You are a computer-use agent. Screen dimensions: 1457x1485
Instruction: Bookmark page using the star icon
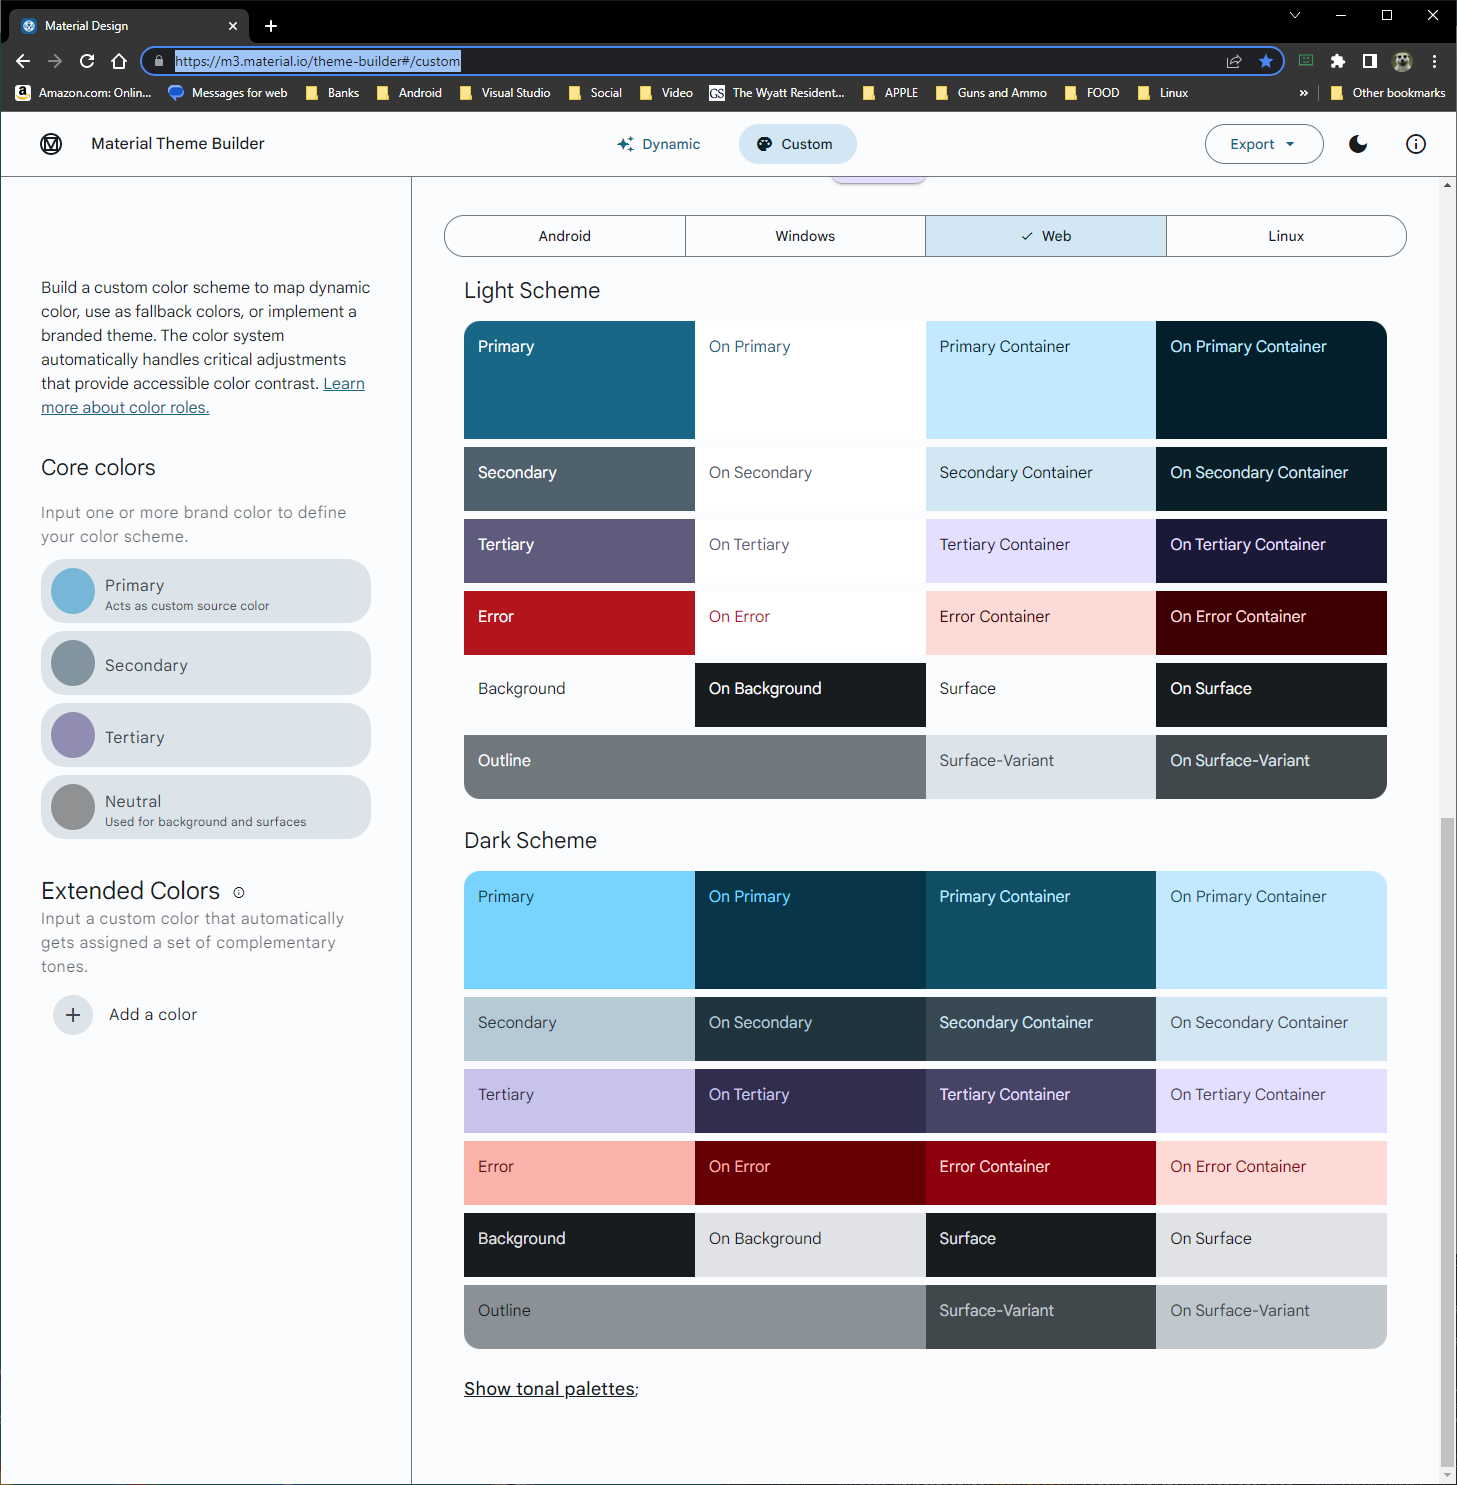1266,61
